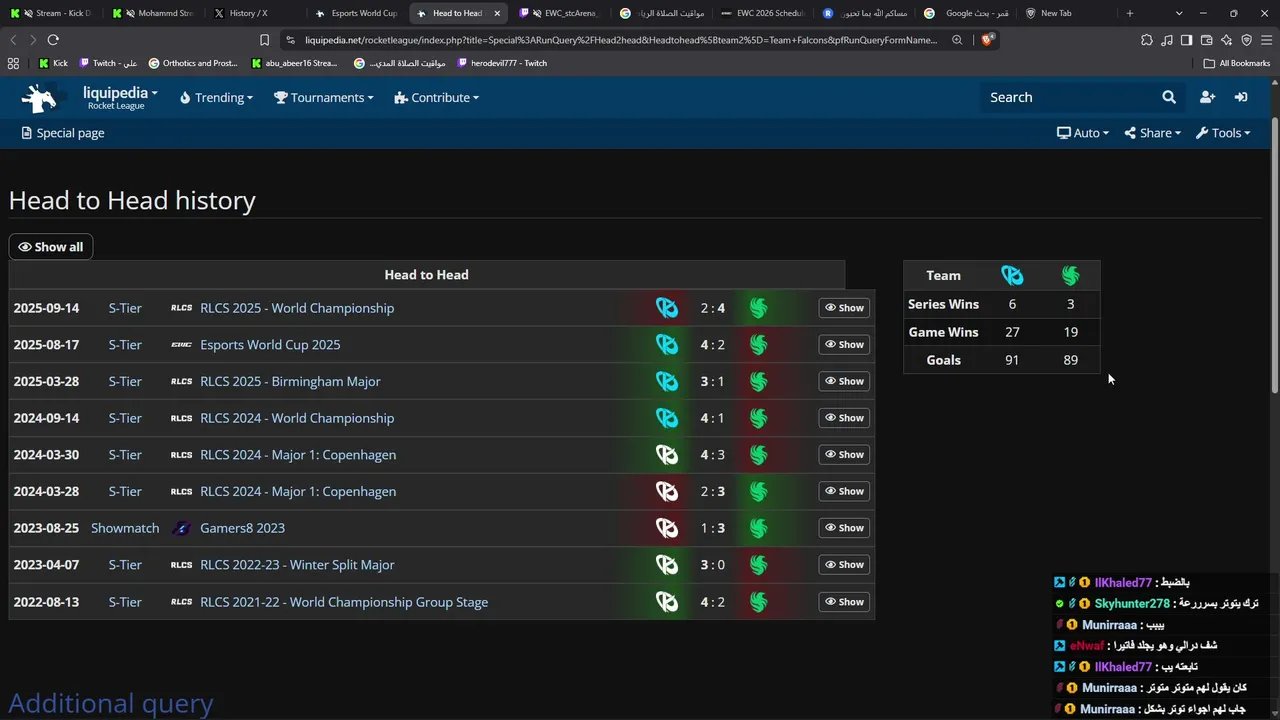1280x720 pixels.
Task: Open the herodevil777 - Twitch bookmark
Action: (x=502, y=63)
